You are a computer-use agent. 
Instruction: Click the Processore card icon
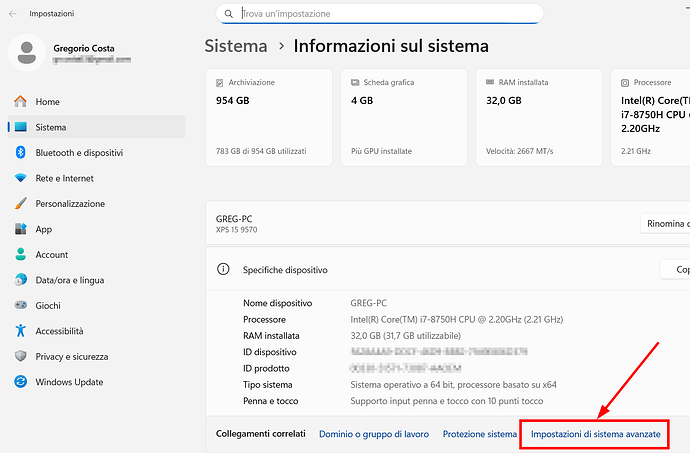(x=625, y=83)
